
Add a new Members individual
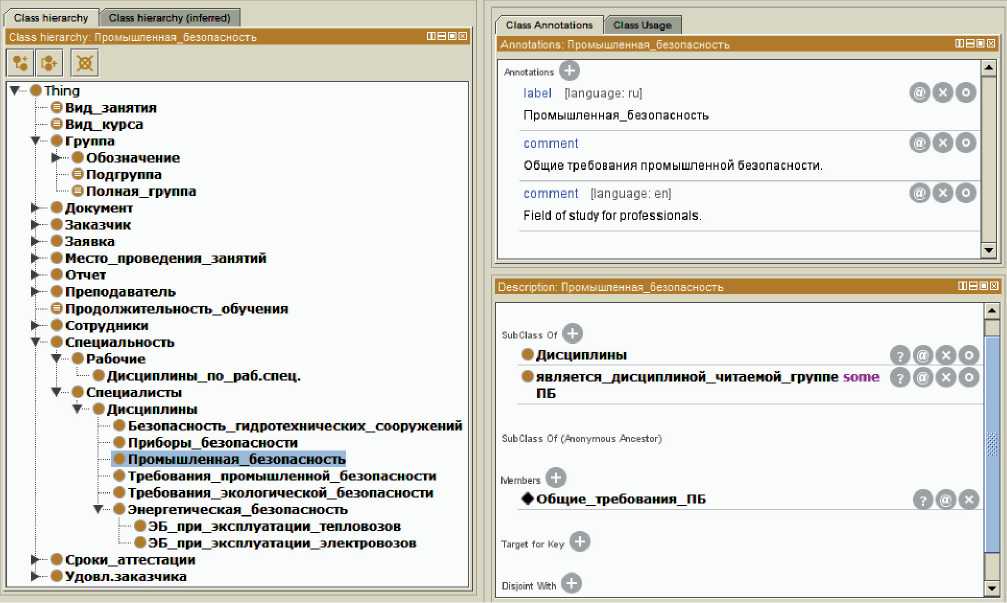pos(555,479)
